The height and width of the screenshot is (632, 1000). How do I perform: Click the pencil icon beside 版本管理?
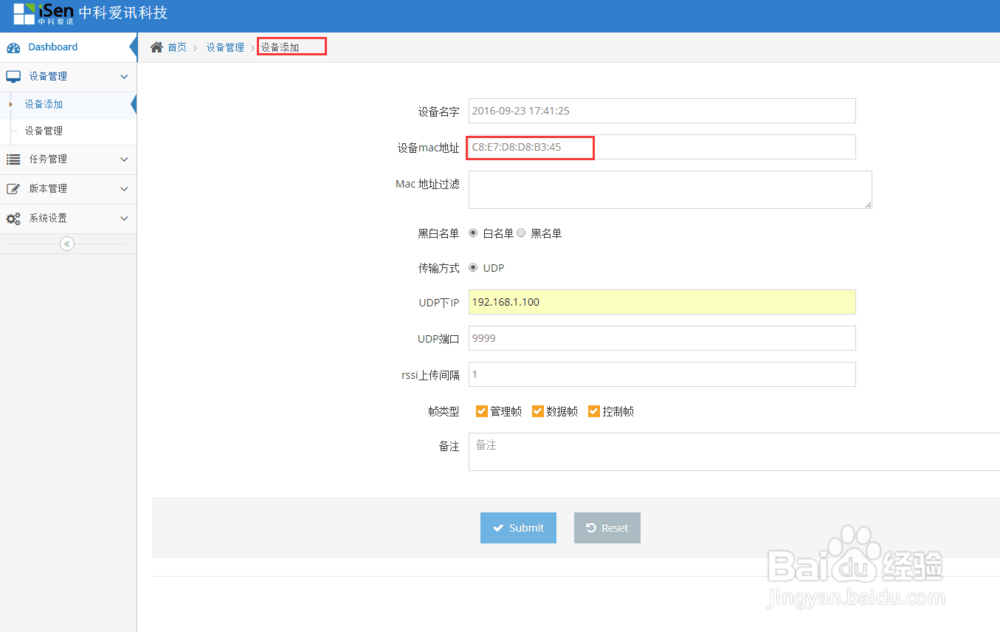point(14,189)
